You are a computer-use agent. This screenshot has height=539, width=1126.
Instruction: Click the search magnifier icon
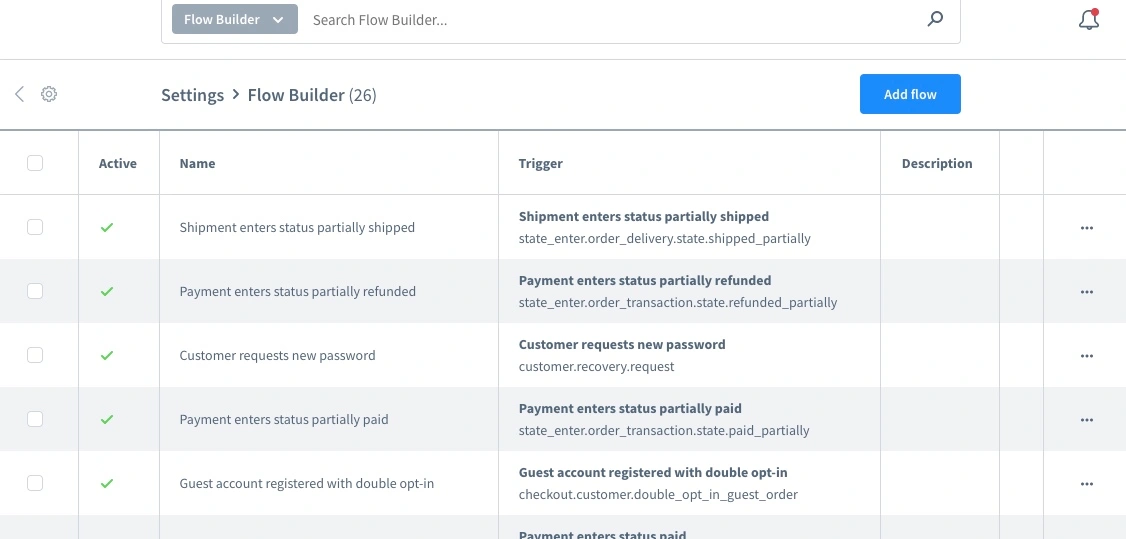[x=935, y=19]
